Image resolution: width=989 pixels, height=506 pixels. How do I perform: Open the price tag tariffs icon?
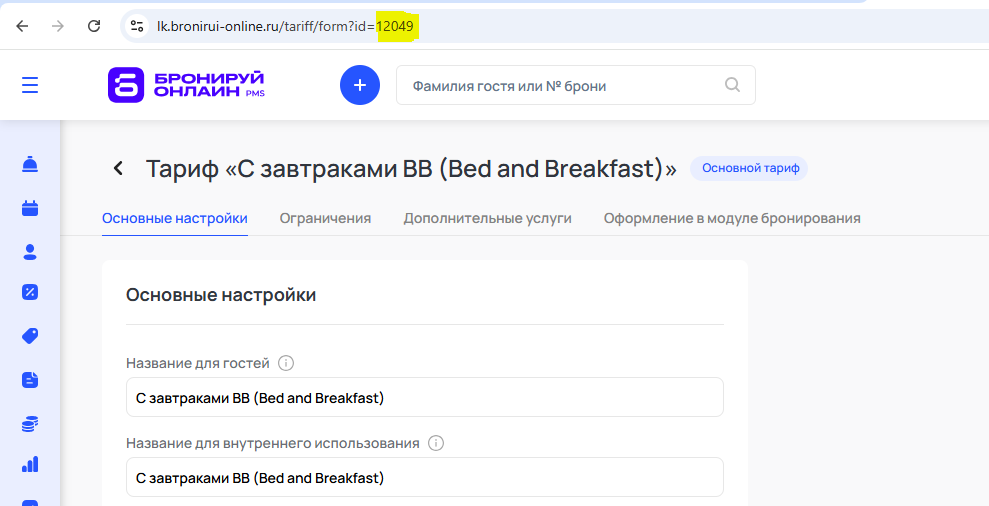[30, 336]
